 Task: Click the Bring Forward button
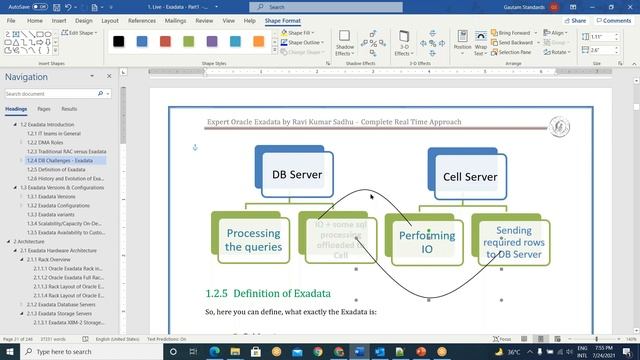510,33
